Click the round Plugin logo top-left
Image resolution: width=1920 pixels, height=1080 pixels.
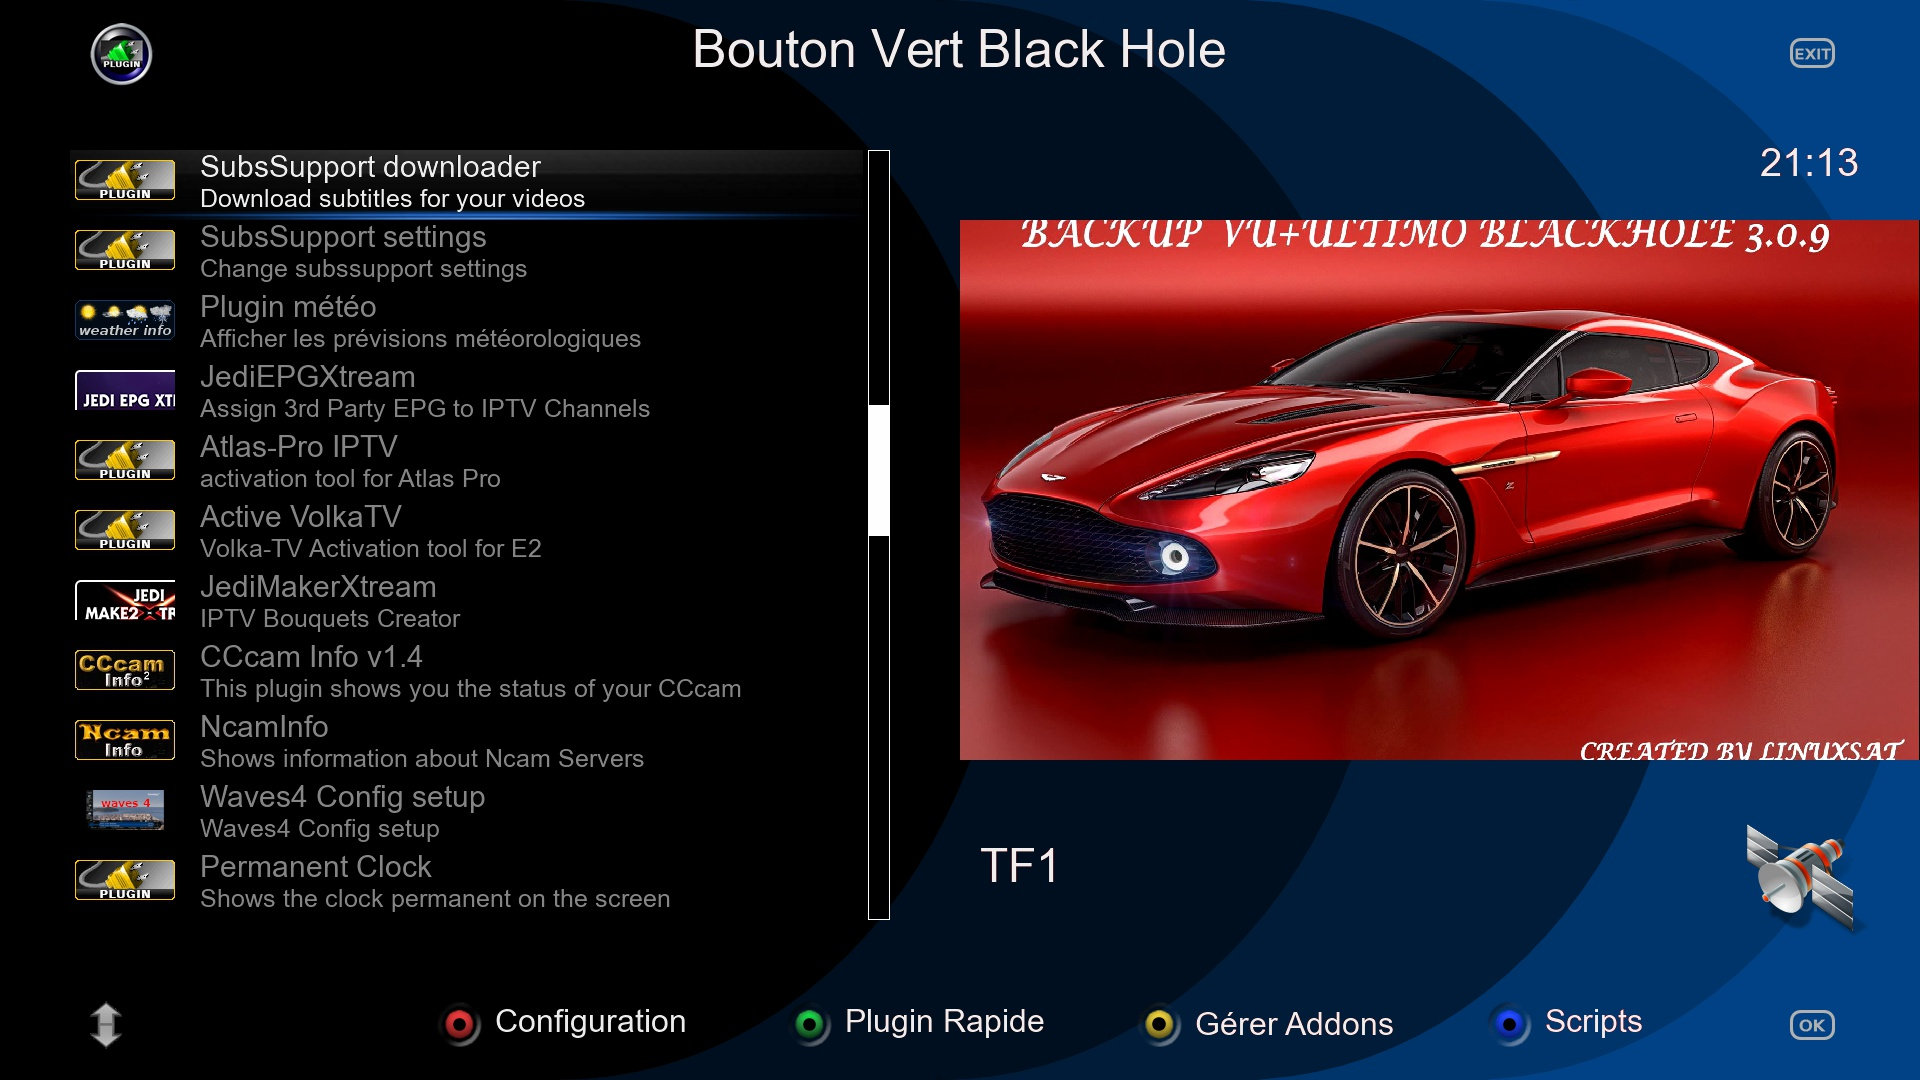coord(121,54)
